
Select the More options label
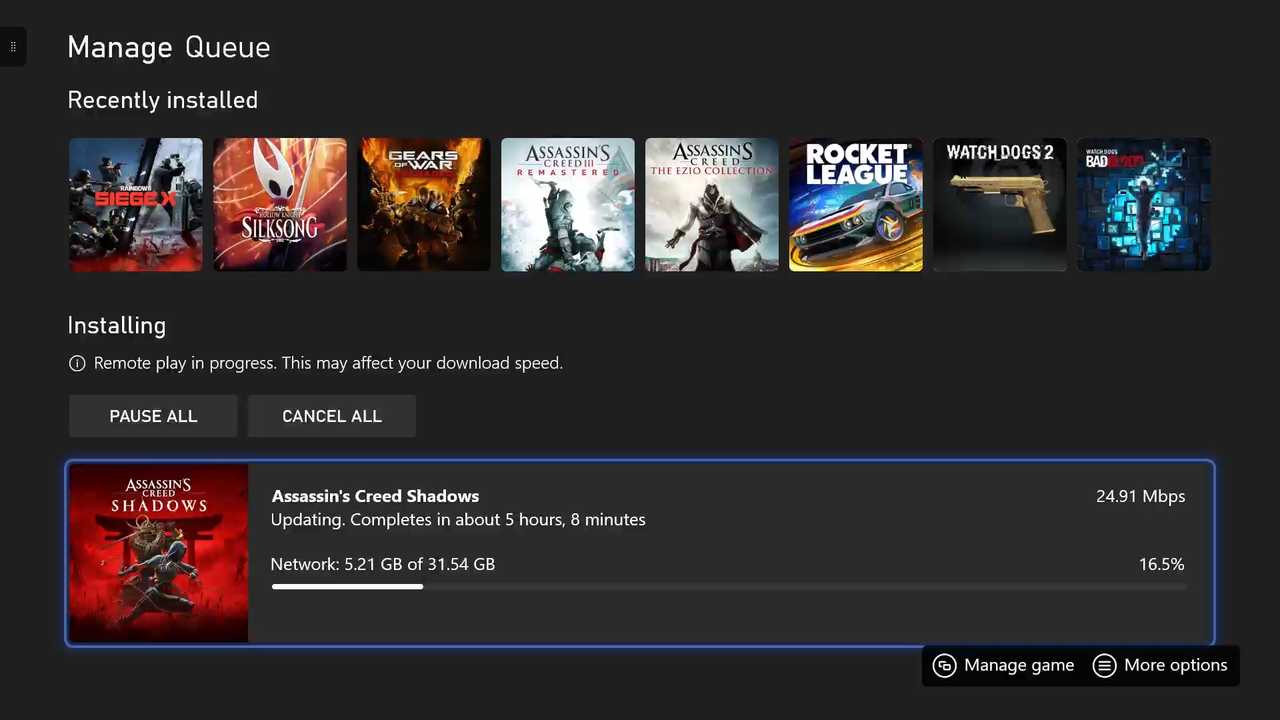[1176, 665]
